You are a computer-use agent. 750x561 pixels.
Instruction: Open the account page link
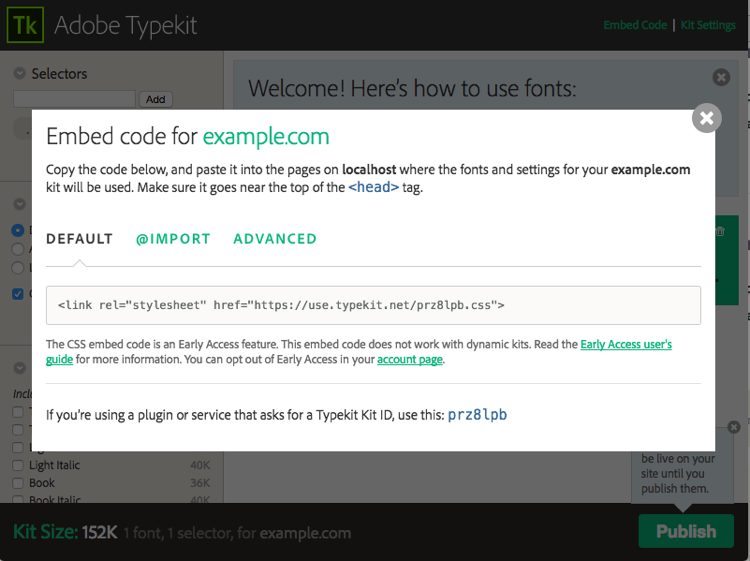[410, 359]
